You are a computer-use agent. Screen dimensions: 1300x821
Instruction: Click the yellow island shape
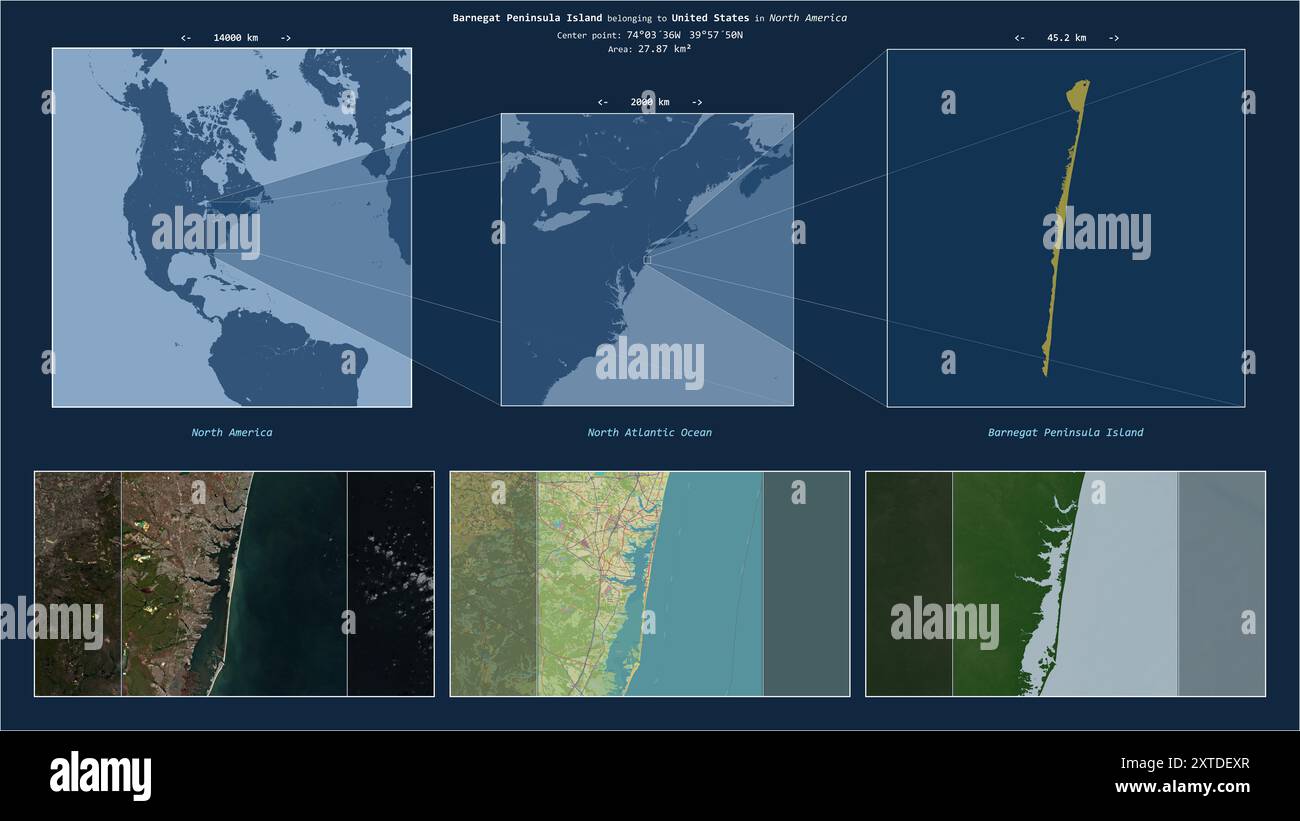click(1064, 228)
